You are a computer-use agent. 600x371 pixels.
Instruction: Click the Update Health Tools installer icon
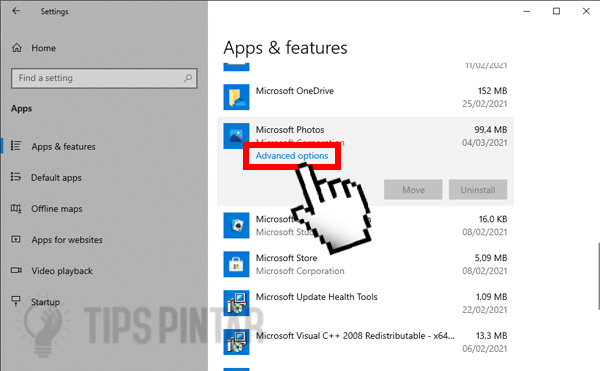[236, 303]
